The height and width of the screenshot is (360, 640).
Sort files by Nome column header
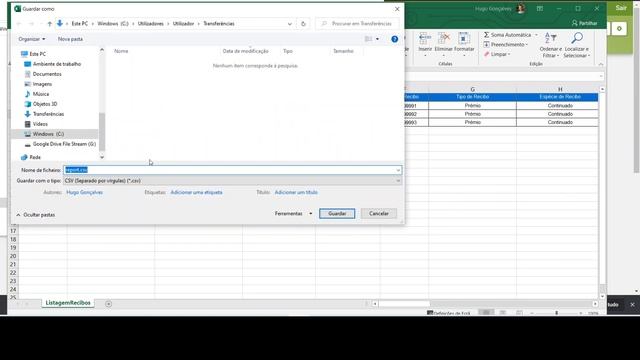click(x=121, y=51)
